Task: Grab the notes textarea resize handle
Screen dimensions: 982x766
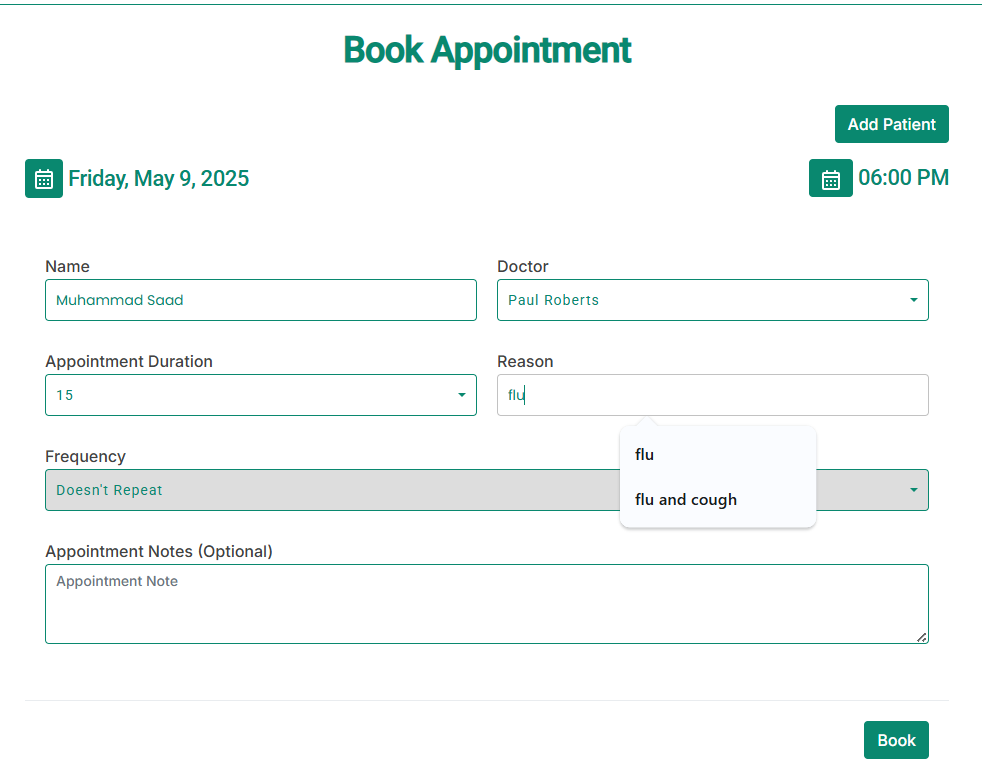Action: [x=922, y=638]
